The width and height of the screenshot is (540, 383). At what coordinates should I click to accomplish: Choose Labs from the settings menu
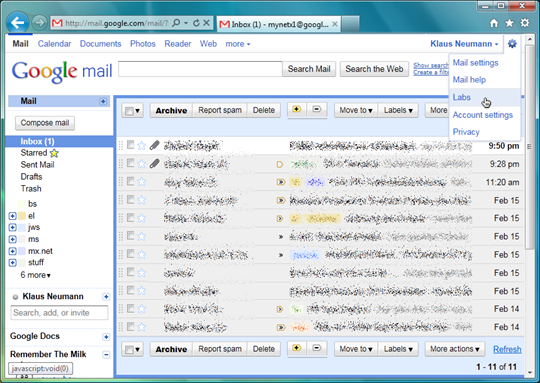pos(461,97)
